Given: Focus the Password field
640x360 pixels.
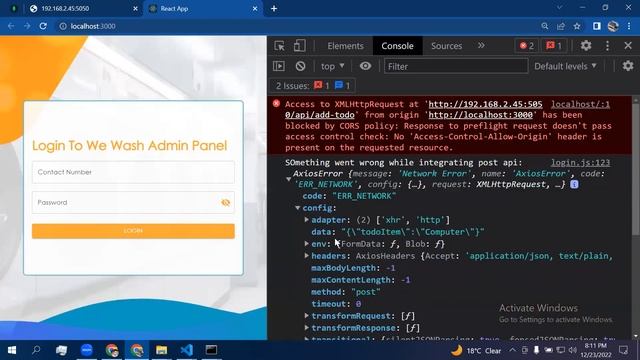Looking at the screenshot, I should point(133,202).
